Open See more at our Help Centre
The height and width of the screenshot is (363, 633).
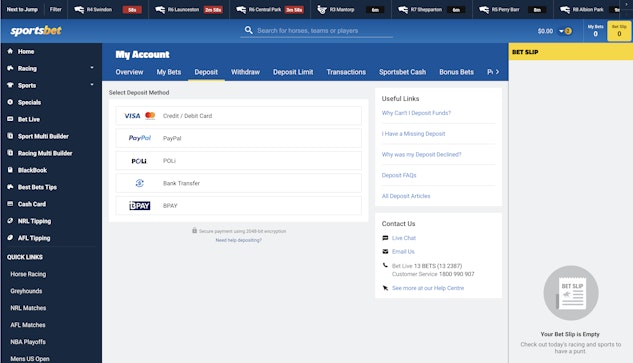point(428,288)
